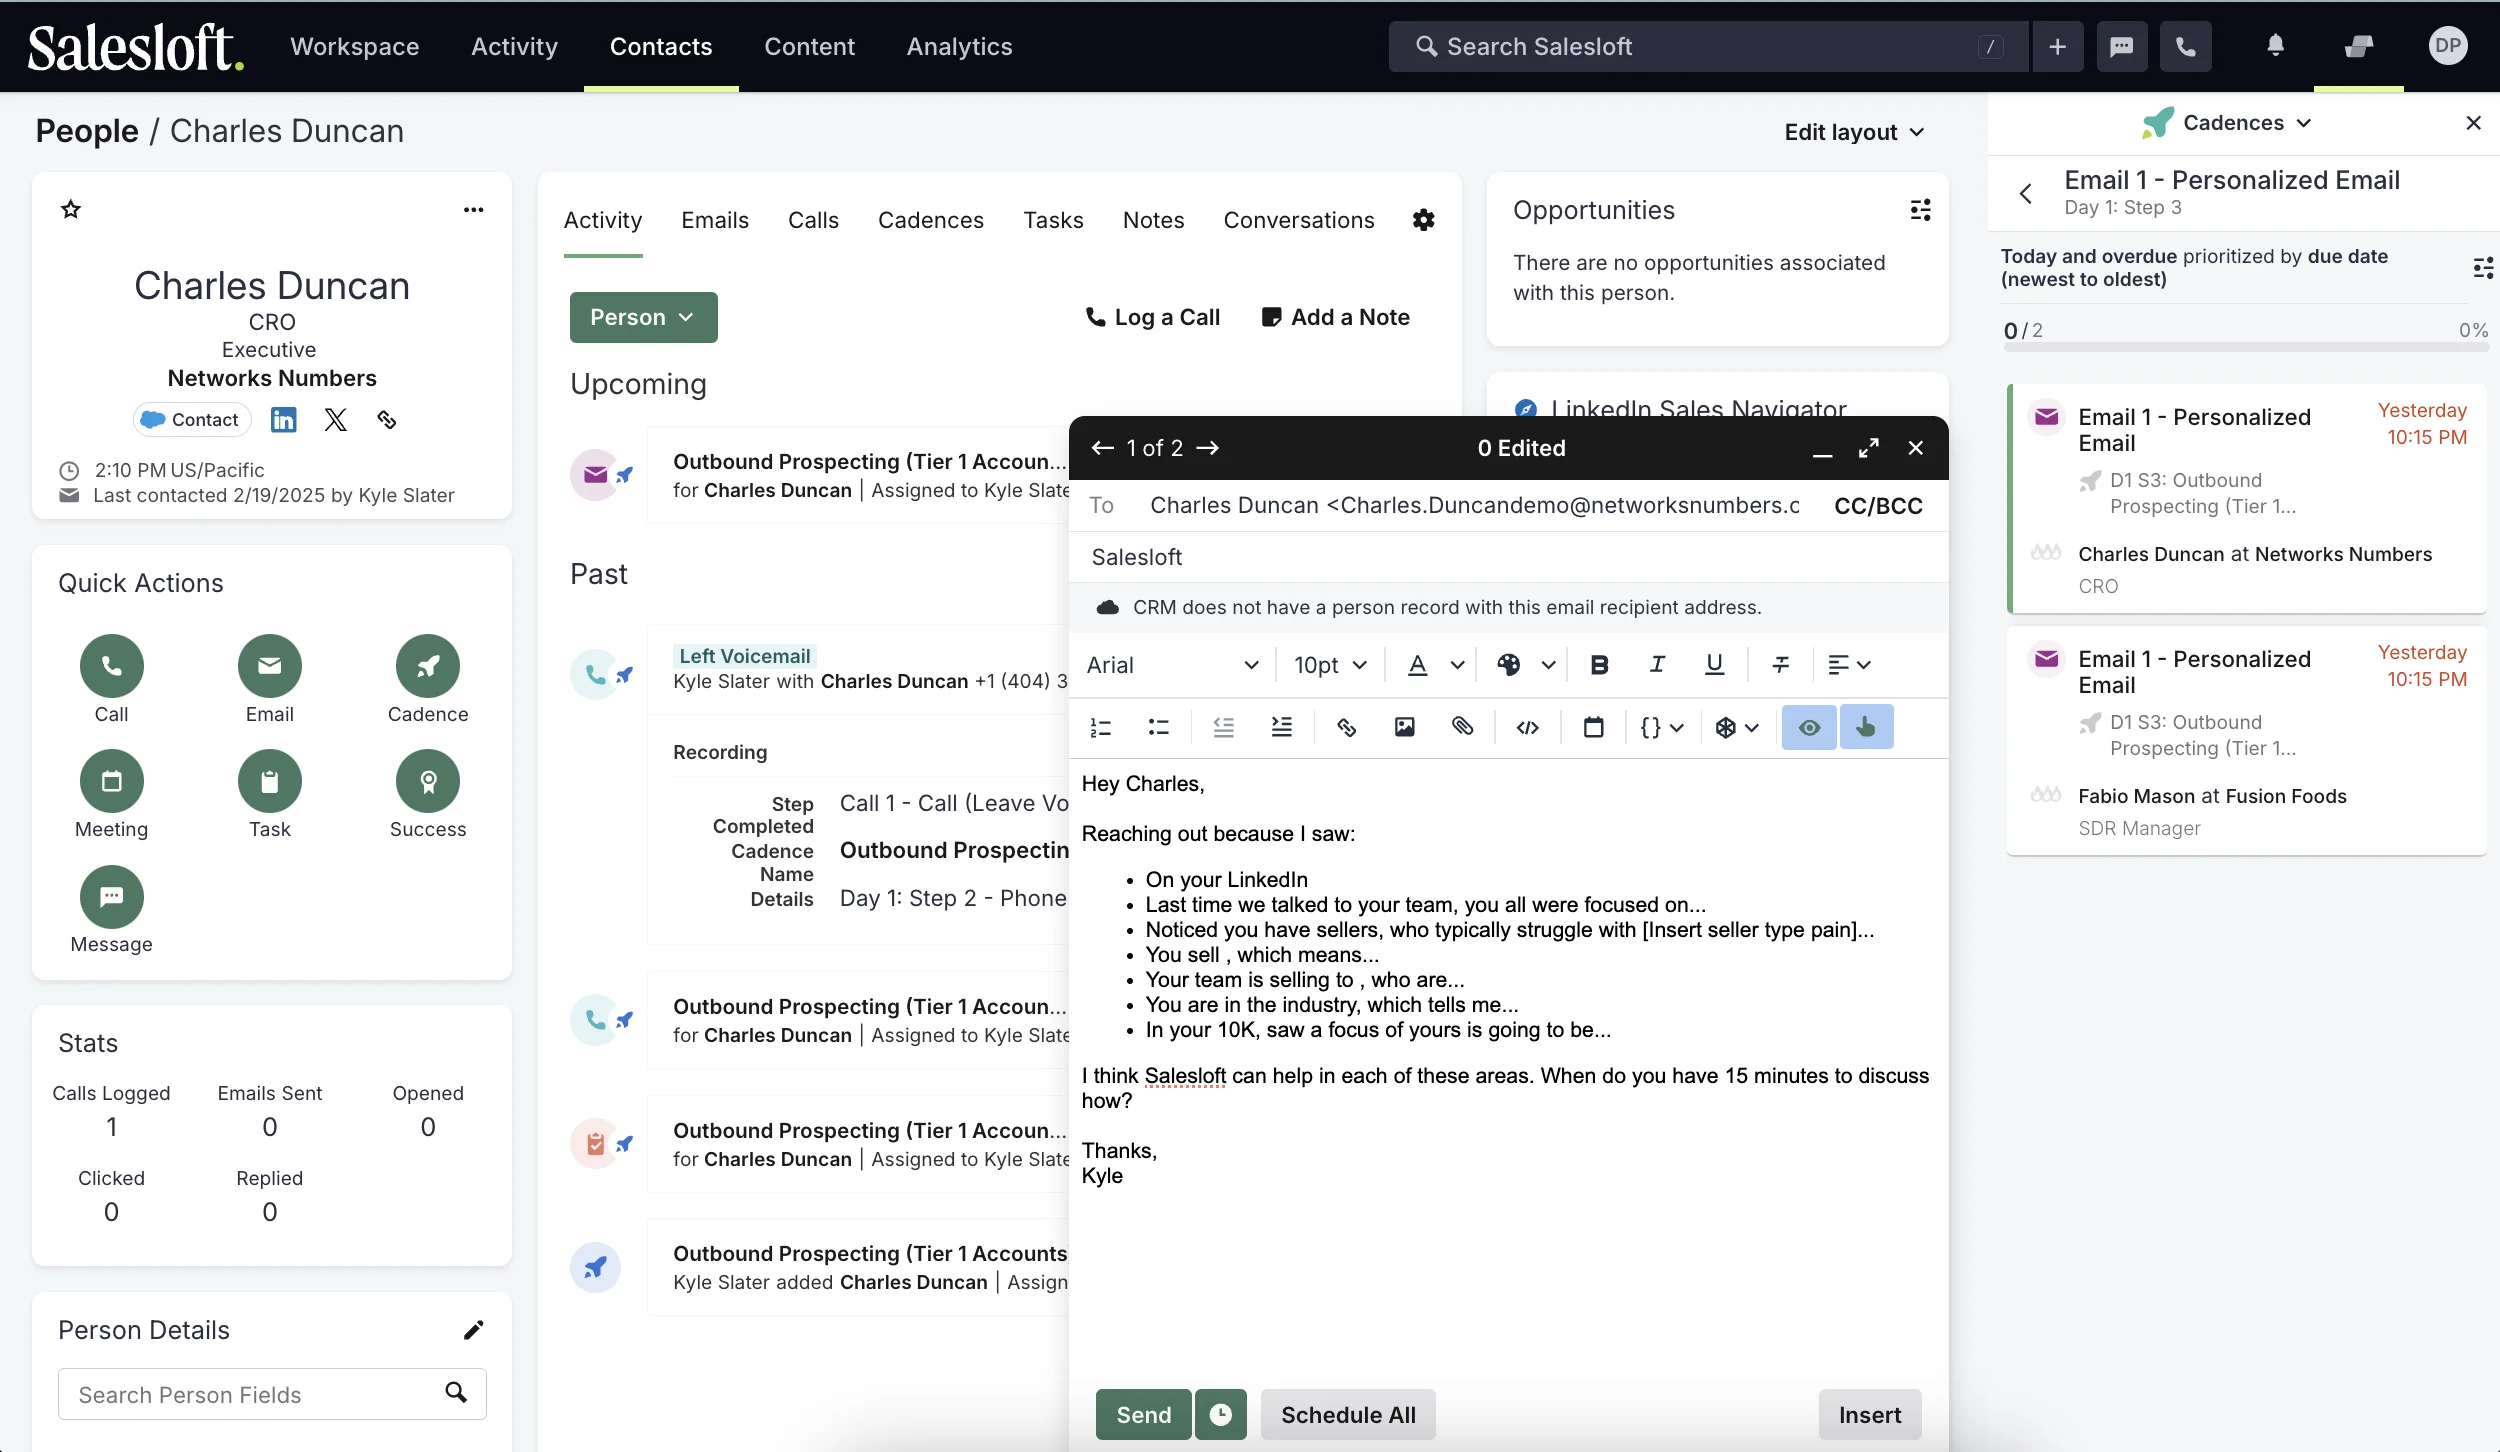The height and width of the screenshot is (1452, 2500).
Task: Open the Activity top navigation item
Action: [515, 46]
